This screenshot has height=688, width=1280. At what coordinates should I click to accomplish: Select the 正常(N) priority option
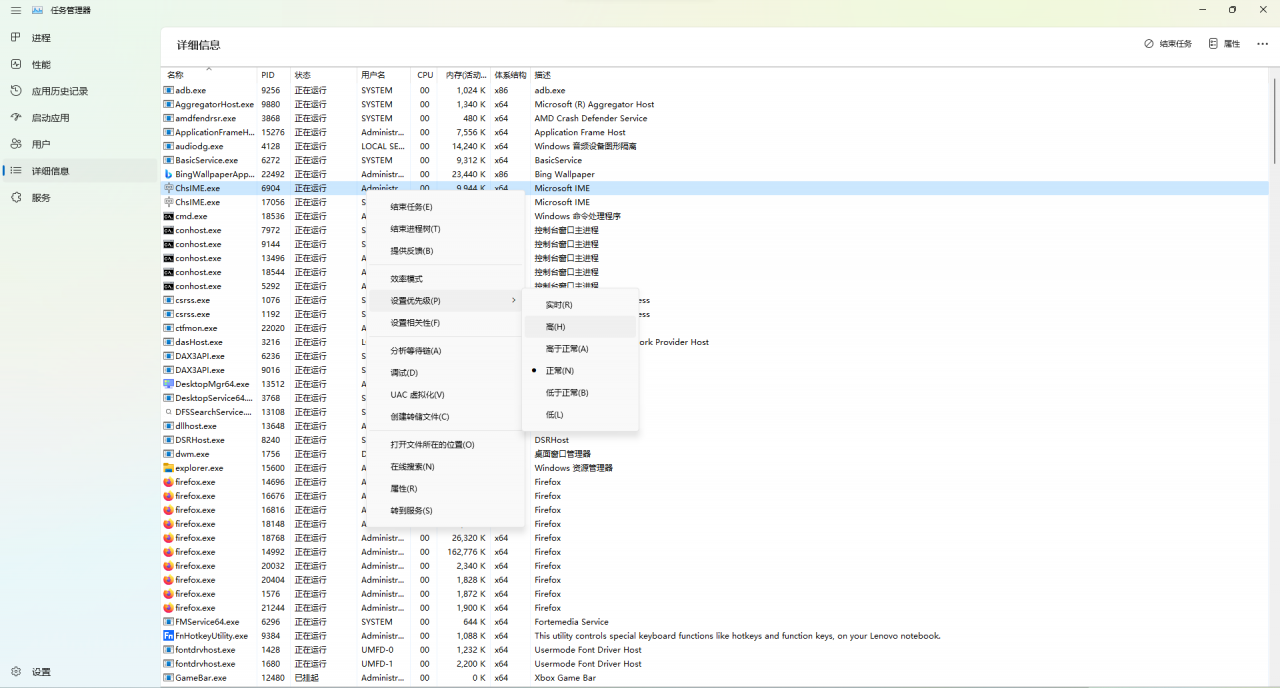[x=580, y=371]
